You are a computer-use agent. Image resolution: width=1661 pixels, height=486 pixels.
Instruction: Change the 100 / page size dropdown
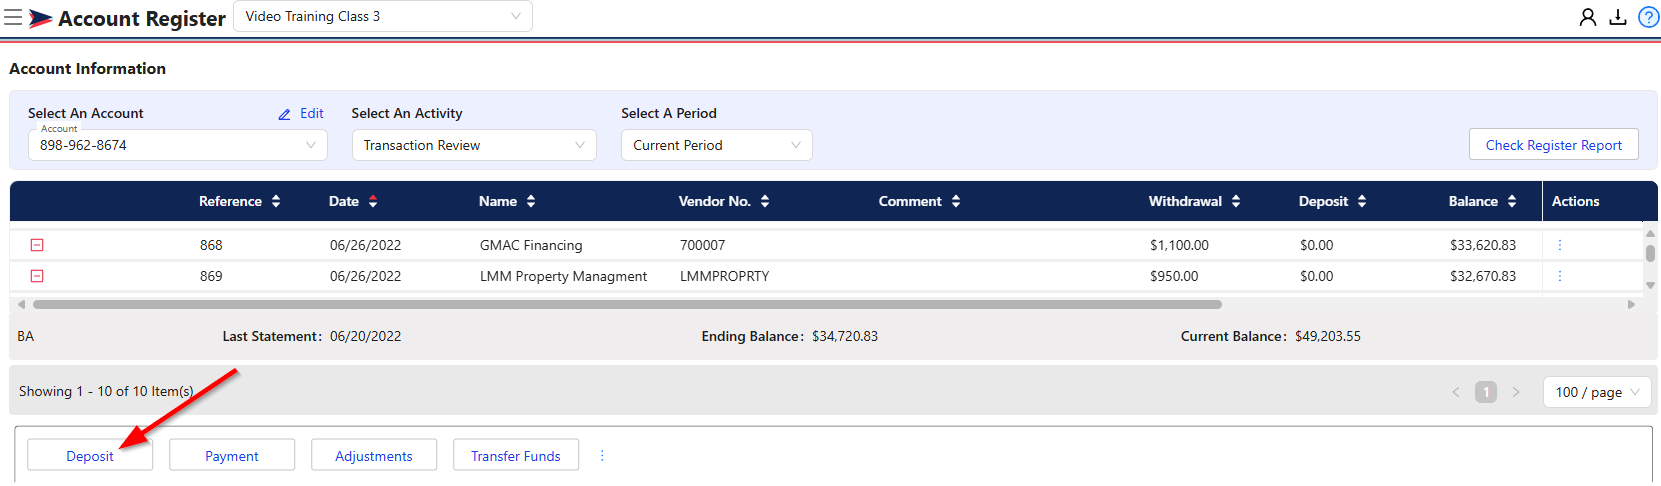pos(1597,392)
